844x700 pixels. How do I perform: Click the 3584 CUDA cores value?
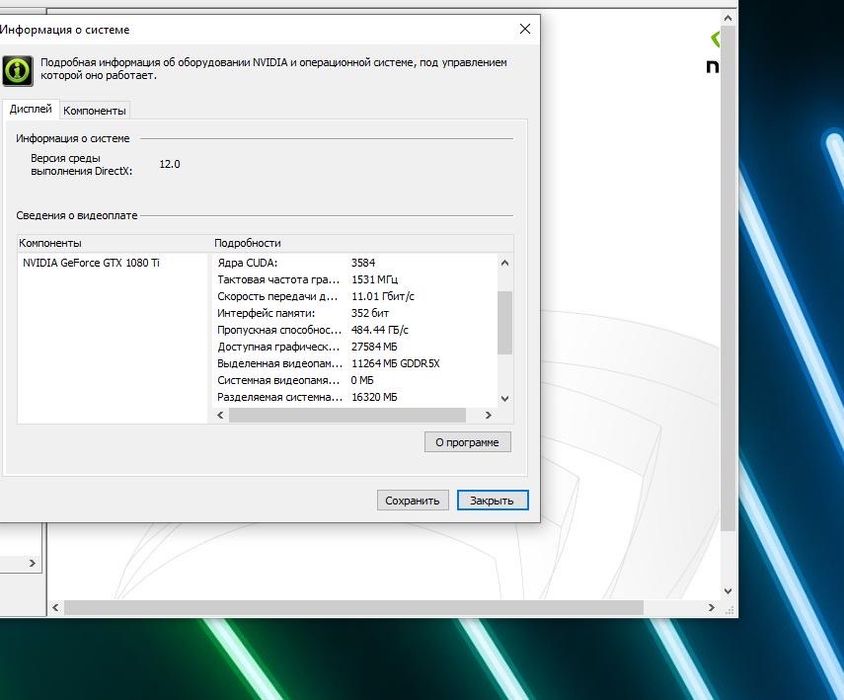pos(363,263)
